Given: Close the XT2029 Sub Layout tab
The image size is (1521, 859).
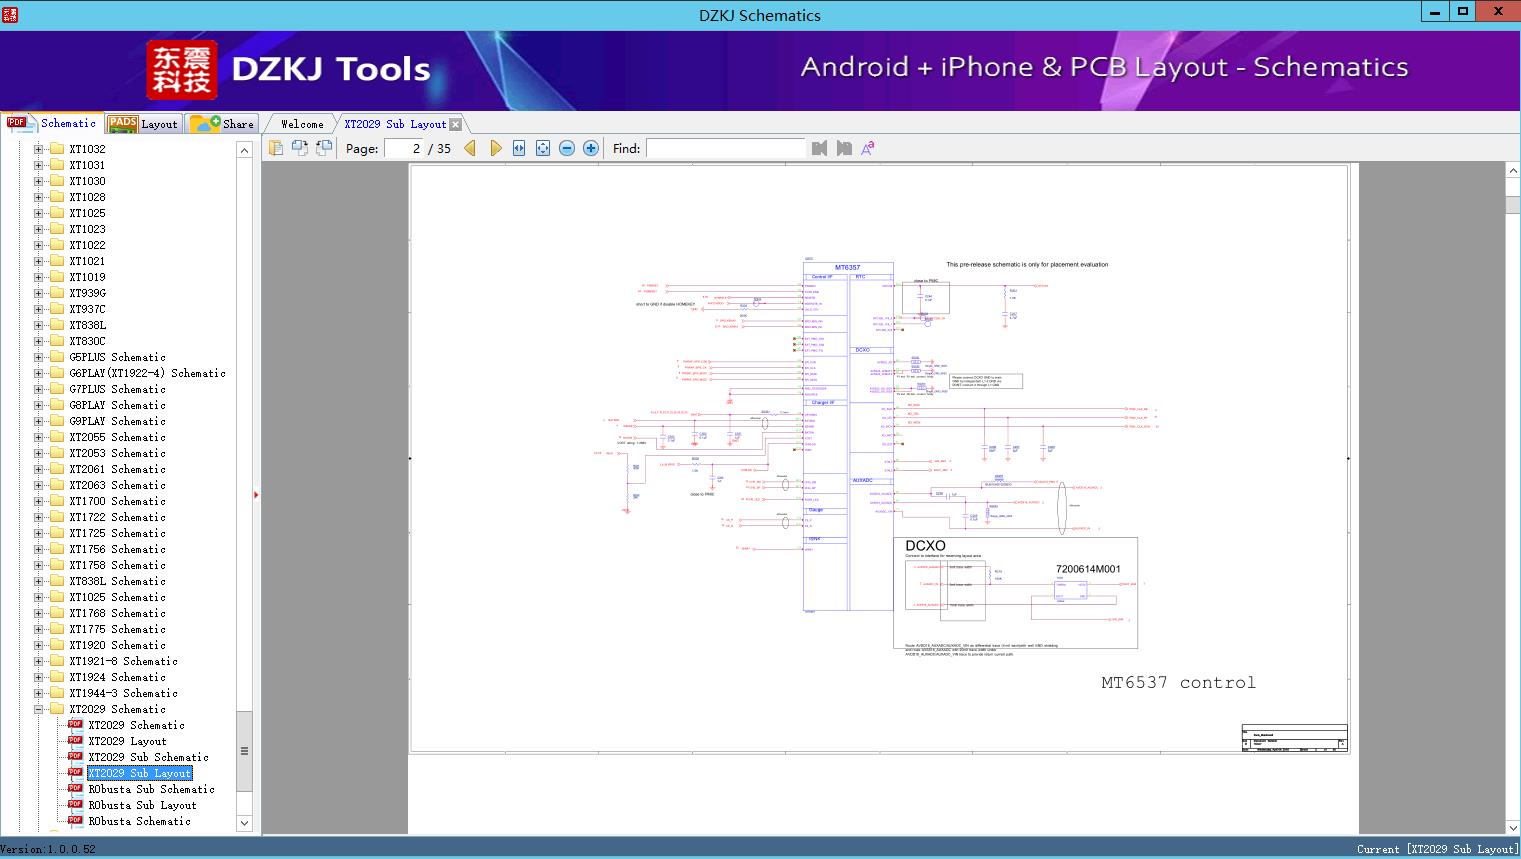Looking at the screenshot, I should pos(456,124).
